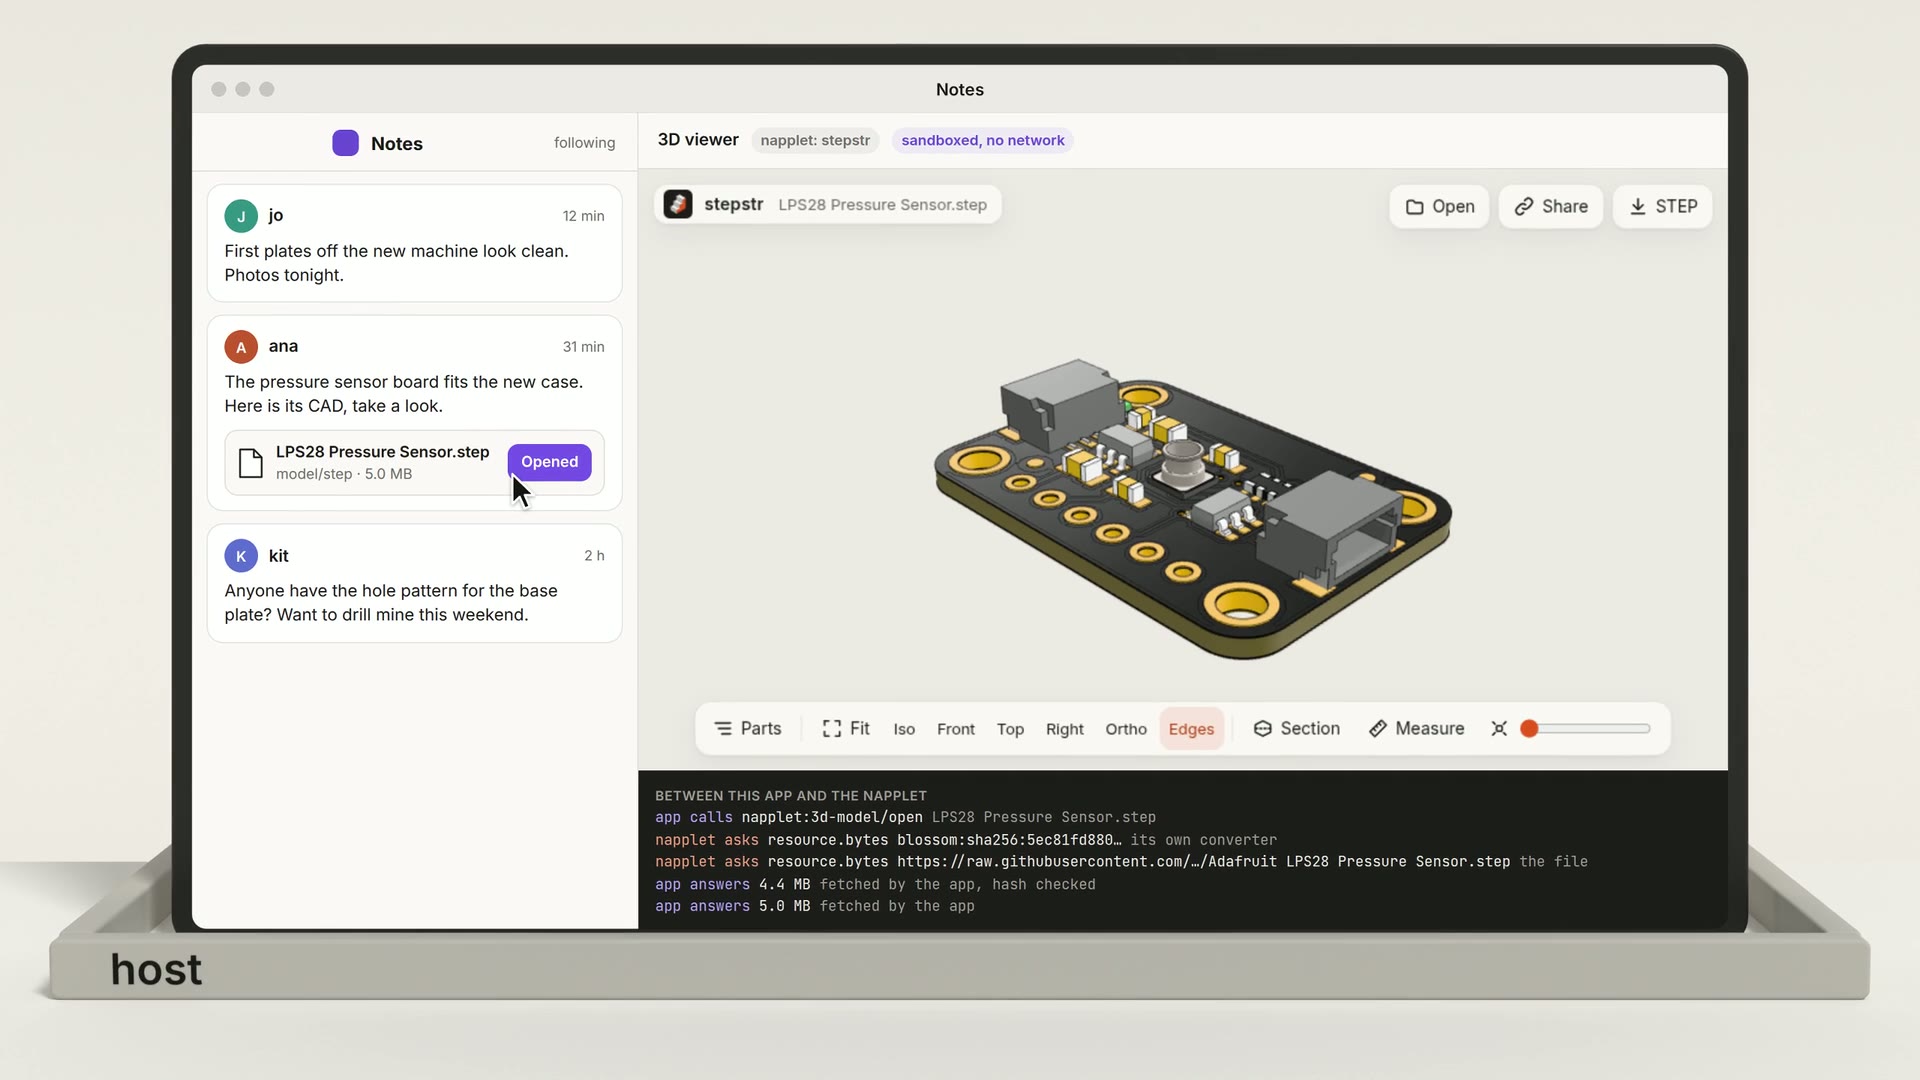Switch to Iso view

904,729
